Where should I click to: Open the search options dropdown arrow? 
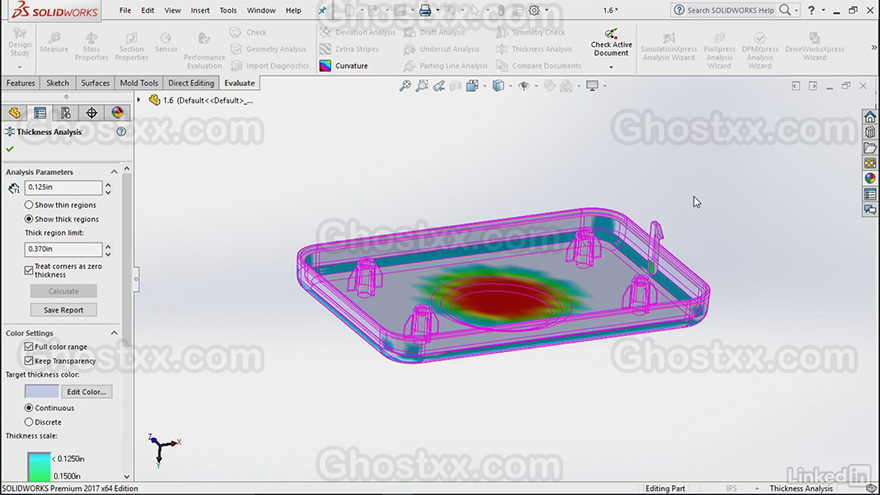pyautogui.click(x=796, y=10)
